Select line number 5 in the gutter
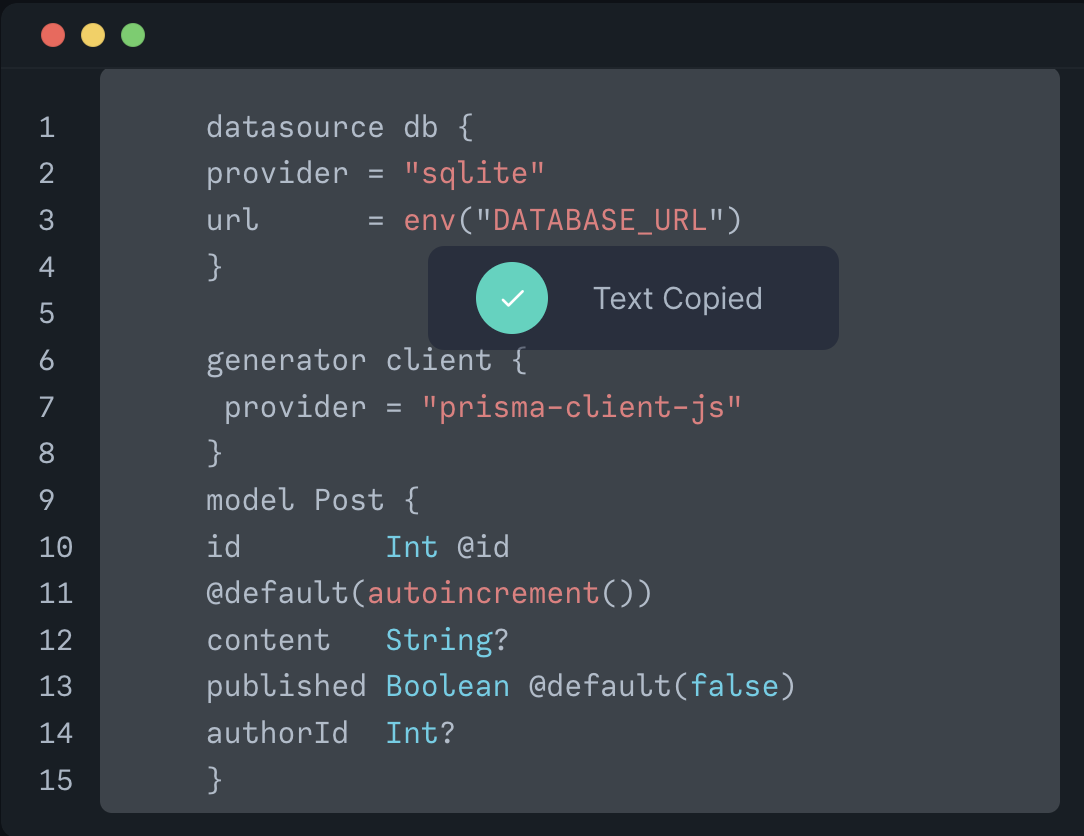This screenshot has height=836, width=1084. (47, 314)
